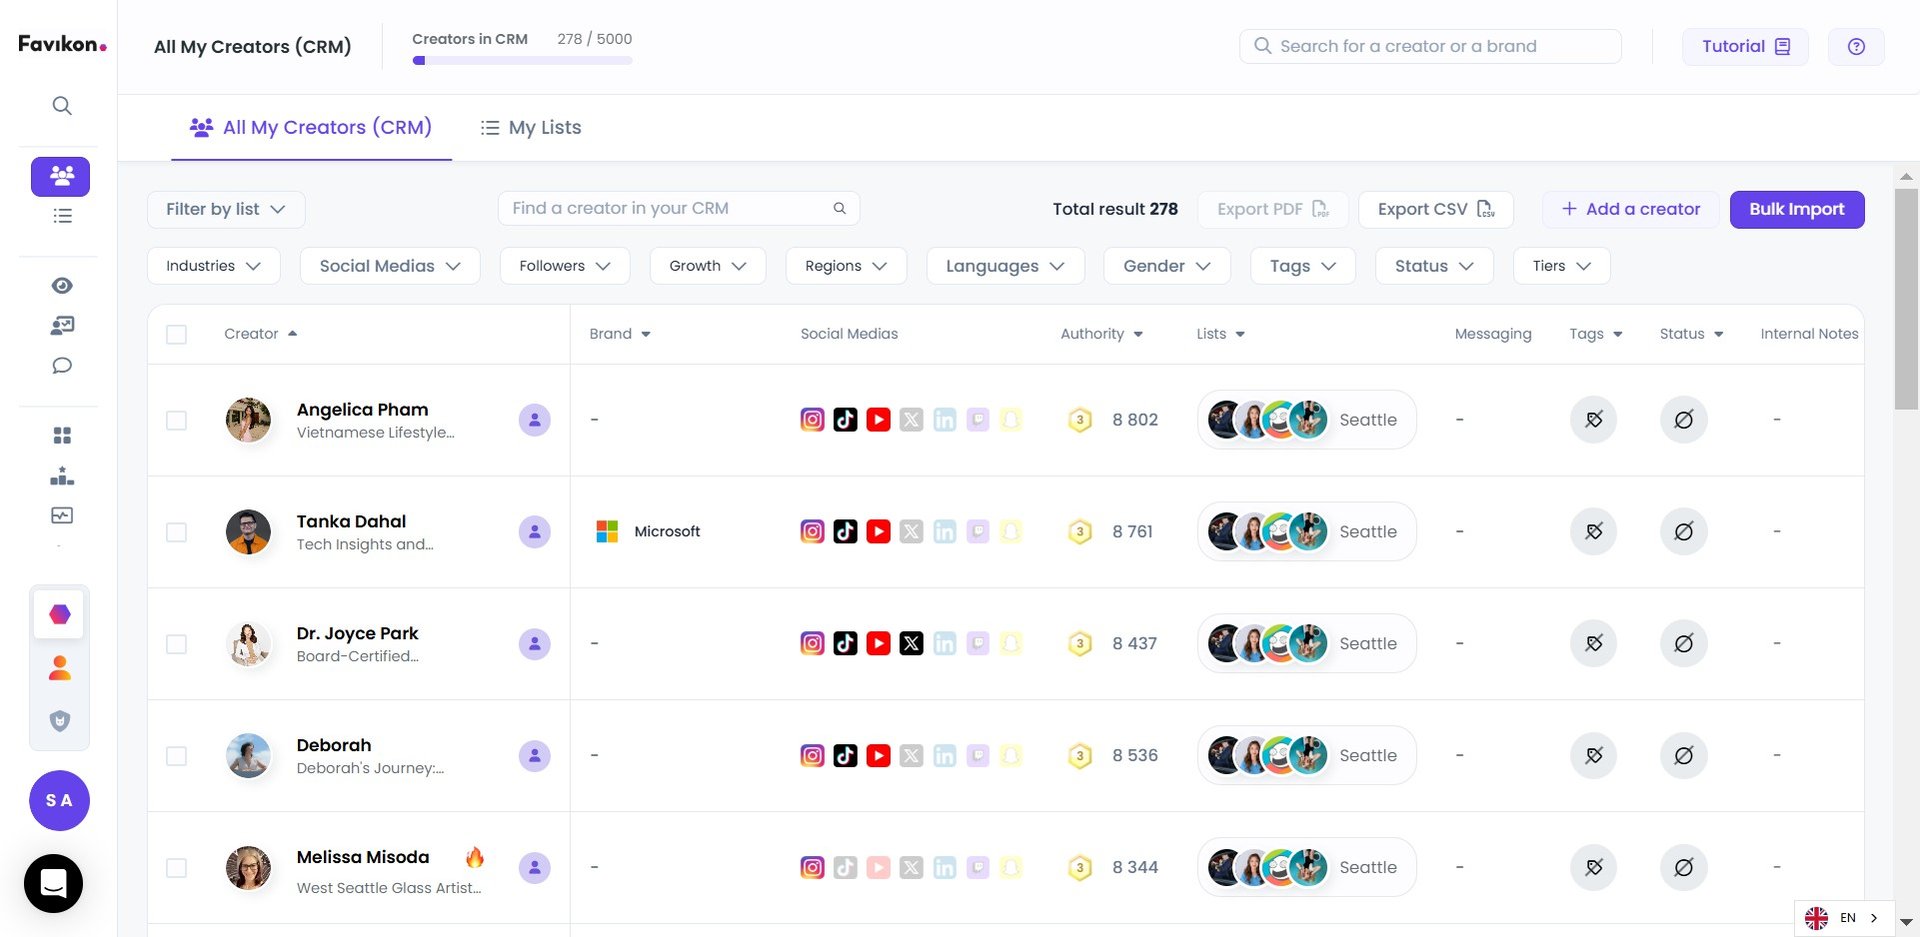
Task: Click the Export CSV button
Action: [x=1435, y=209]
